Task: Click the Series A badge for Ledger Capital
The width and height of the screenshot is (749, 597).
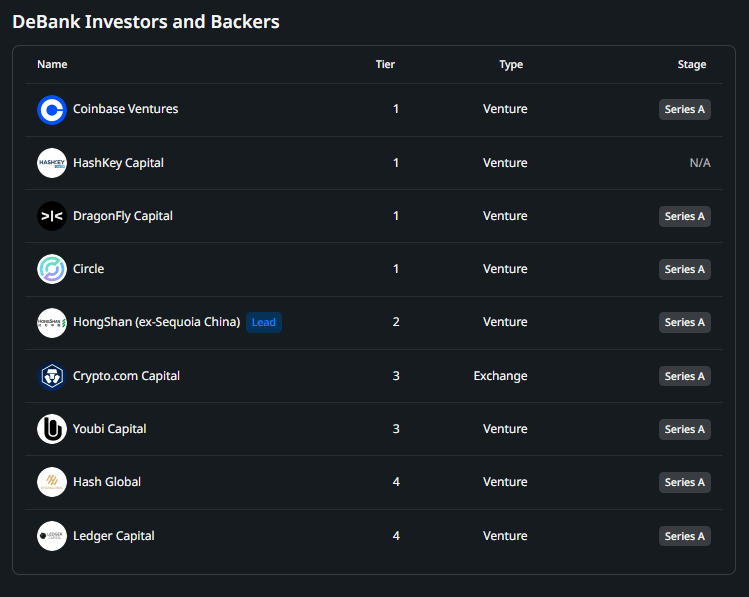Action: pos(685,536)
